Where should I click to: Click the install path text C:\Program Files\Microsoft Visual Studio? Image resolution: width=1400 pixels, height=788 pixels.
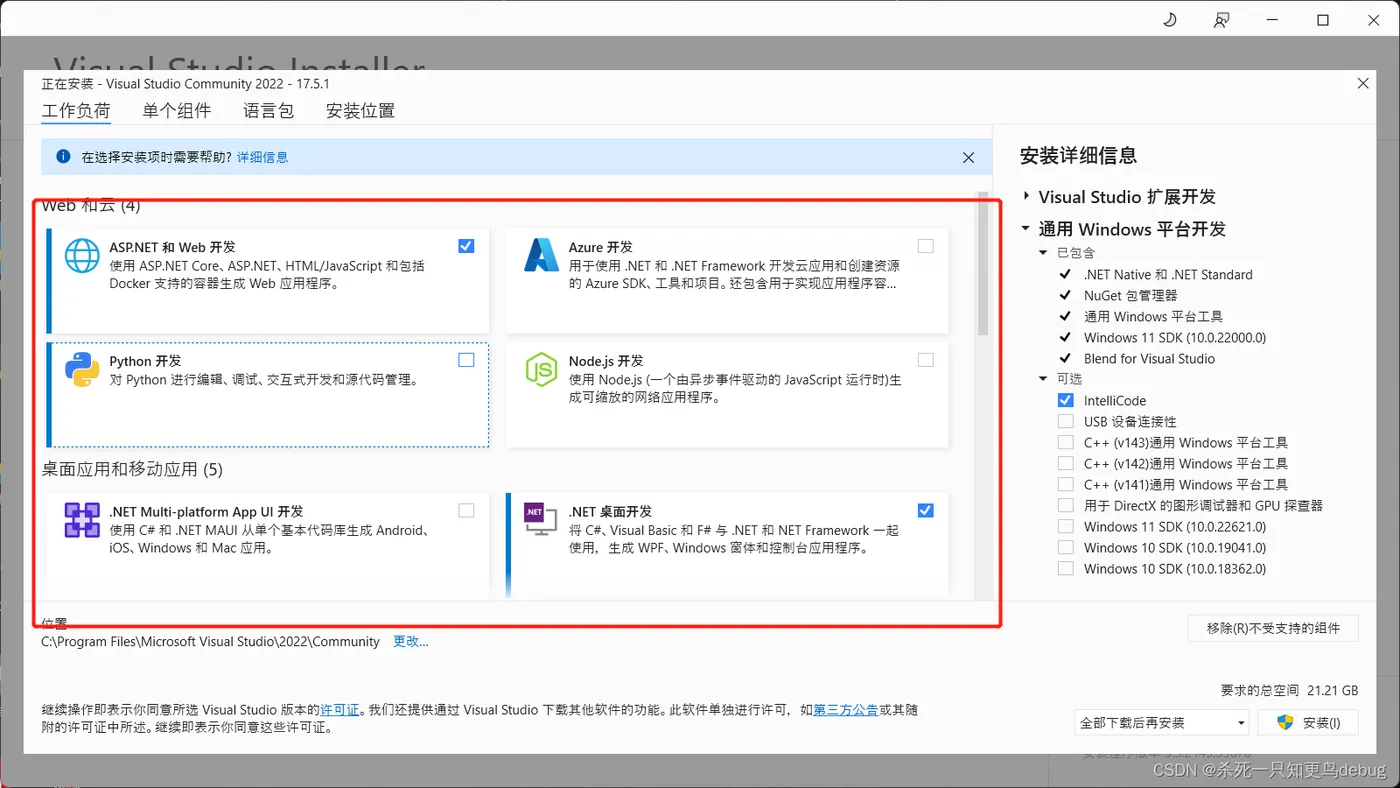point(211,641)
